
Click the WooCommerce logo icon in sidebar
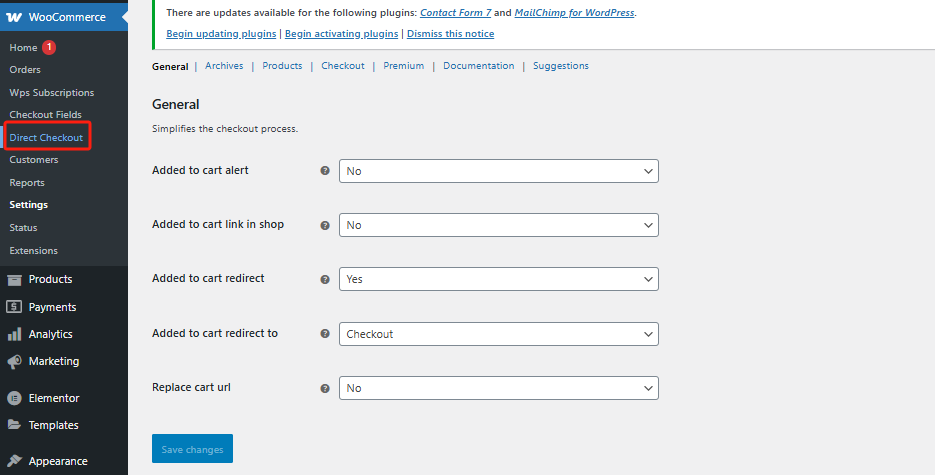[x=15, y=17]
